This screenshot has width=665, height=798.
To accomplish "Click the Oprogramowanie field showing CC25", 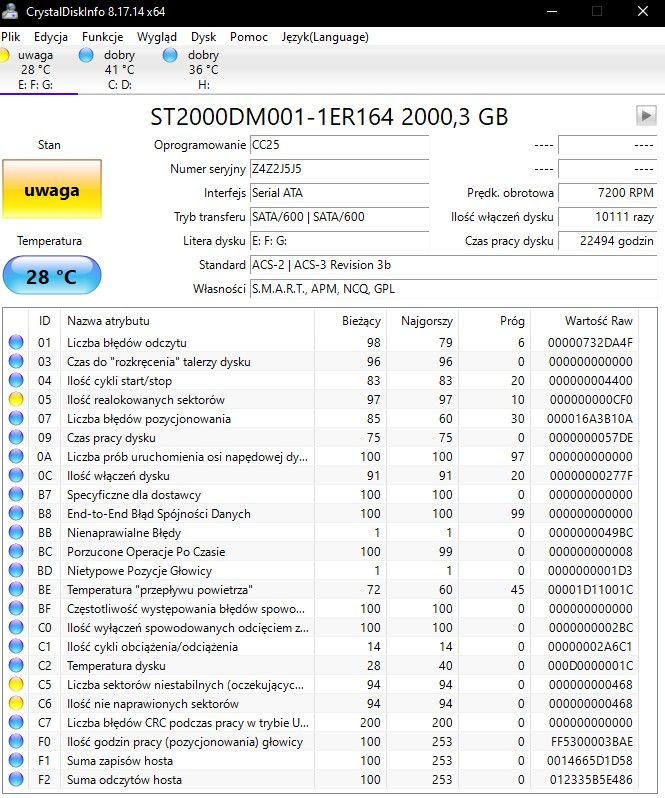I will tap(339, 145).
